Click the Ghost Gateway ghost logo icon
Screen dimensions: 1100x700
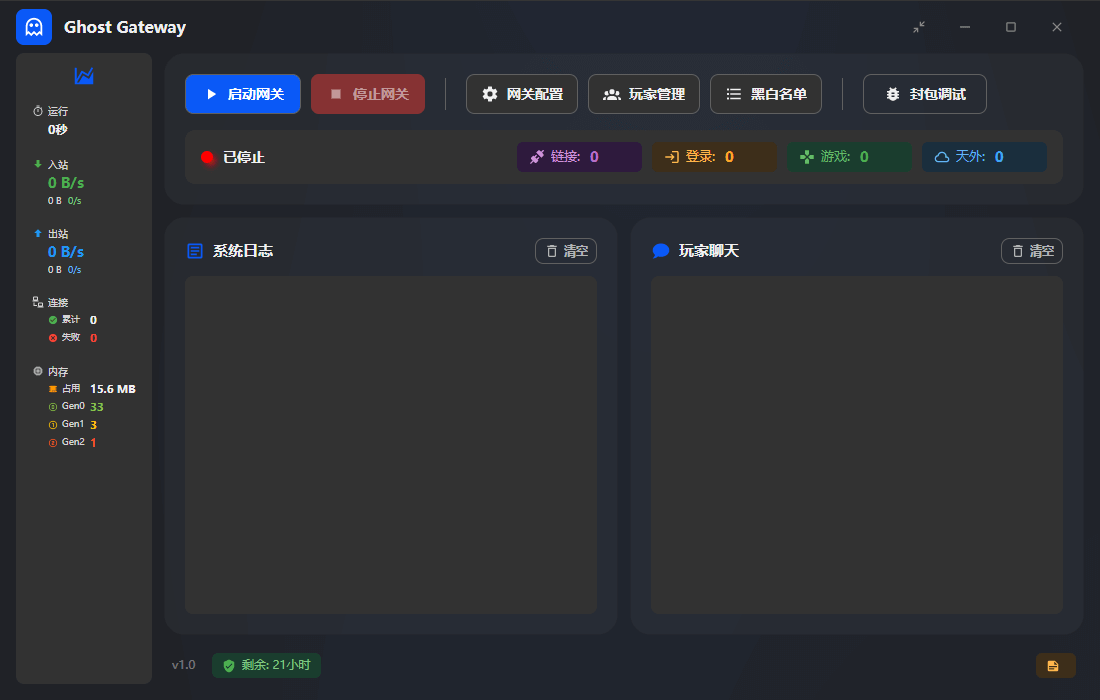click(x=34, y=27)
